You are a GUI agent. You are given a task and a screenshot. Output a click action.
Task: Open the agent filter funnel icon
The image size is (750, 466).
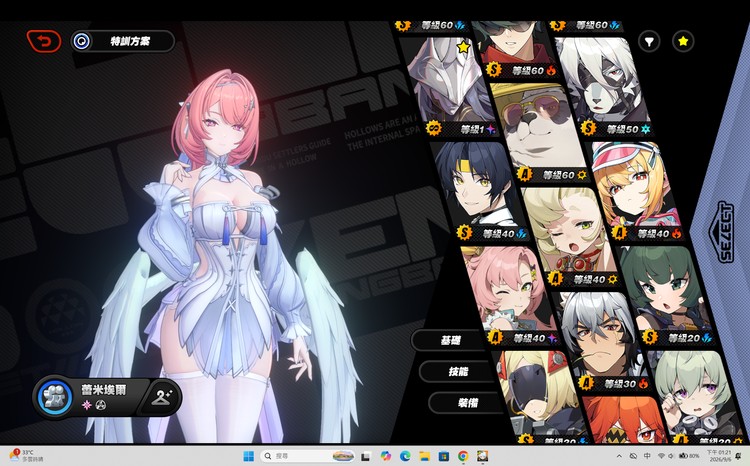click(x=649, y=42)
